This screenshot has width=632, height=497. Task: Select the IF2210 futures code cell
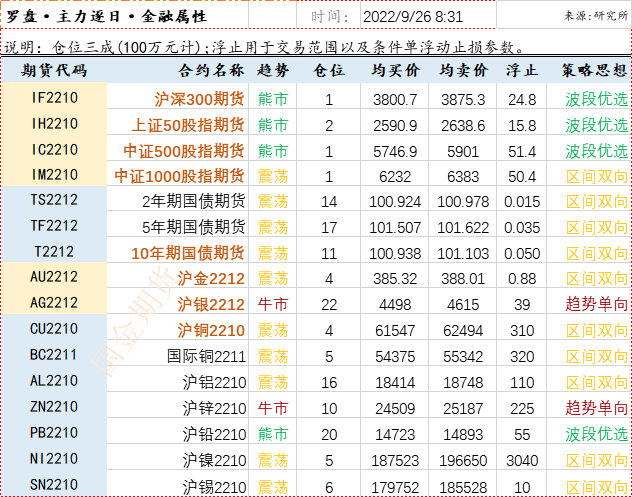pos(54,98)
